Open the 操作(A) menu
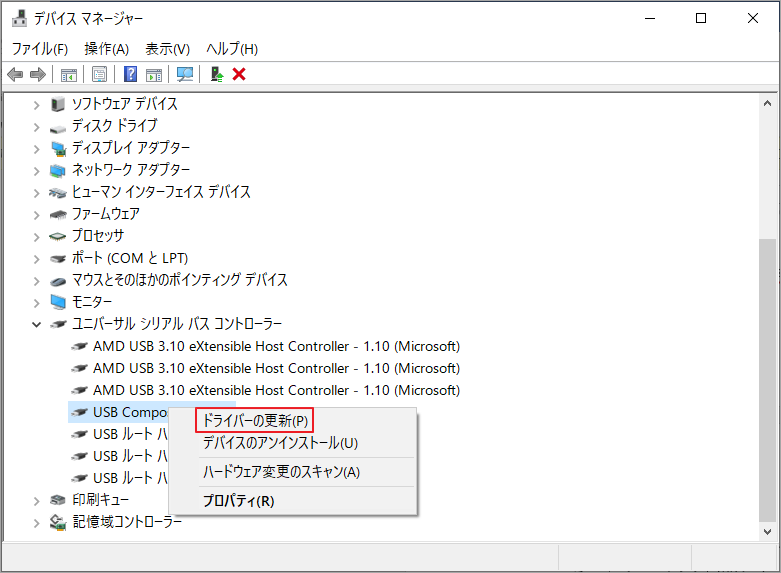This screenshot has height=573, width=781. pos(106,48)
